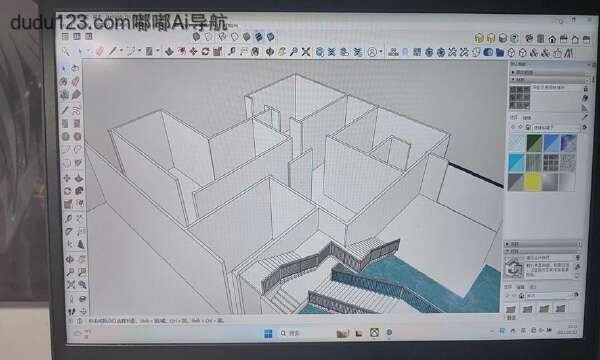This screenshot has width=600, height=360.
Task: Select the Orbit tool in top toolbar
Action: tap(270, 52)
